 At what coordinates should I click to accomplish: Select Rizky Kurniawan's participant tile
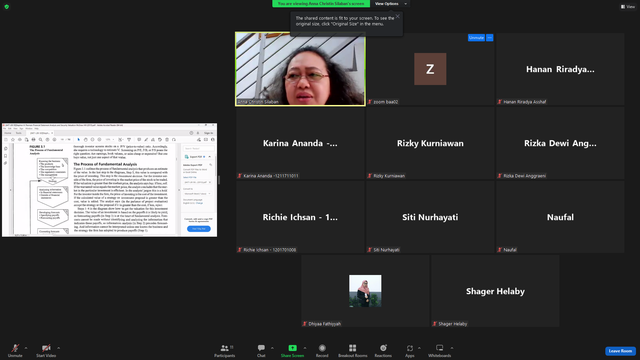point(430,143)
